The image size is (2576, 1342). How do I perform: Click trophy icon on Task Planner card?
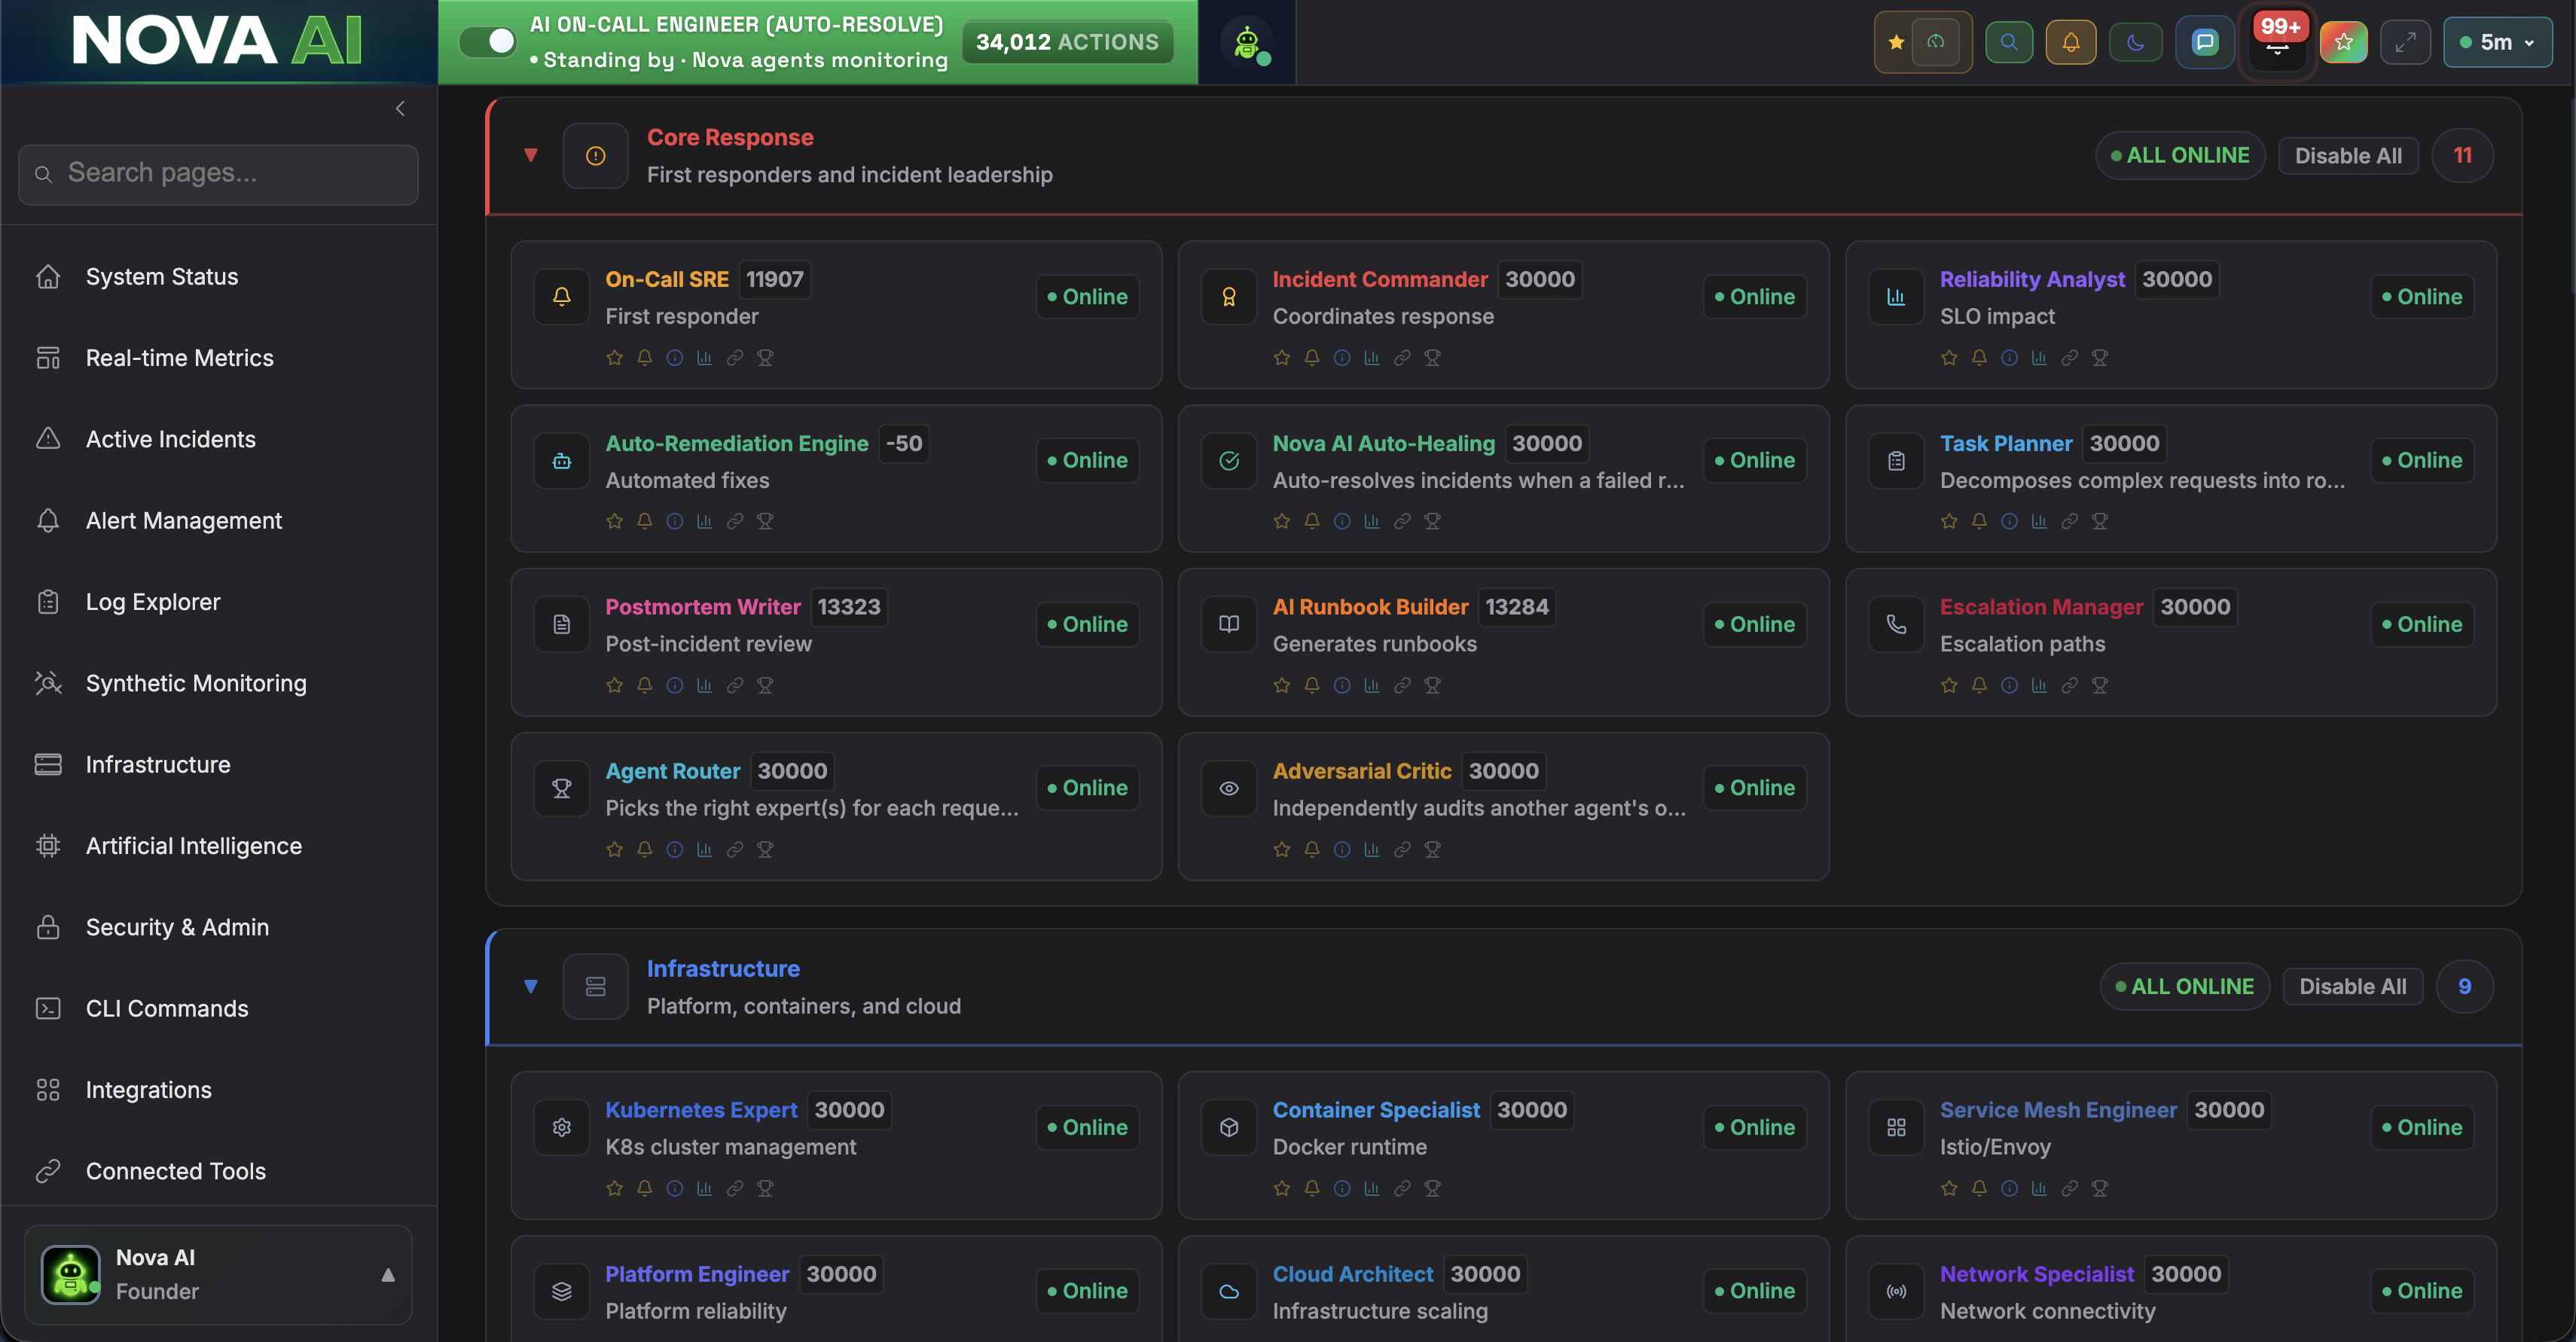2099,521
